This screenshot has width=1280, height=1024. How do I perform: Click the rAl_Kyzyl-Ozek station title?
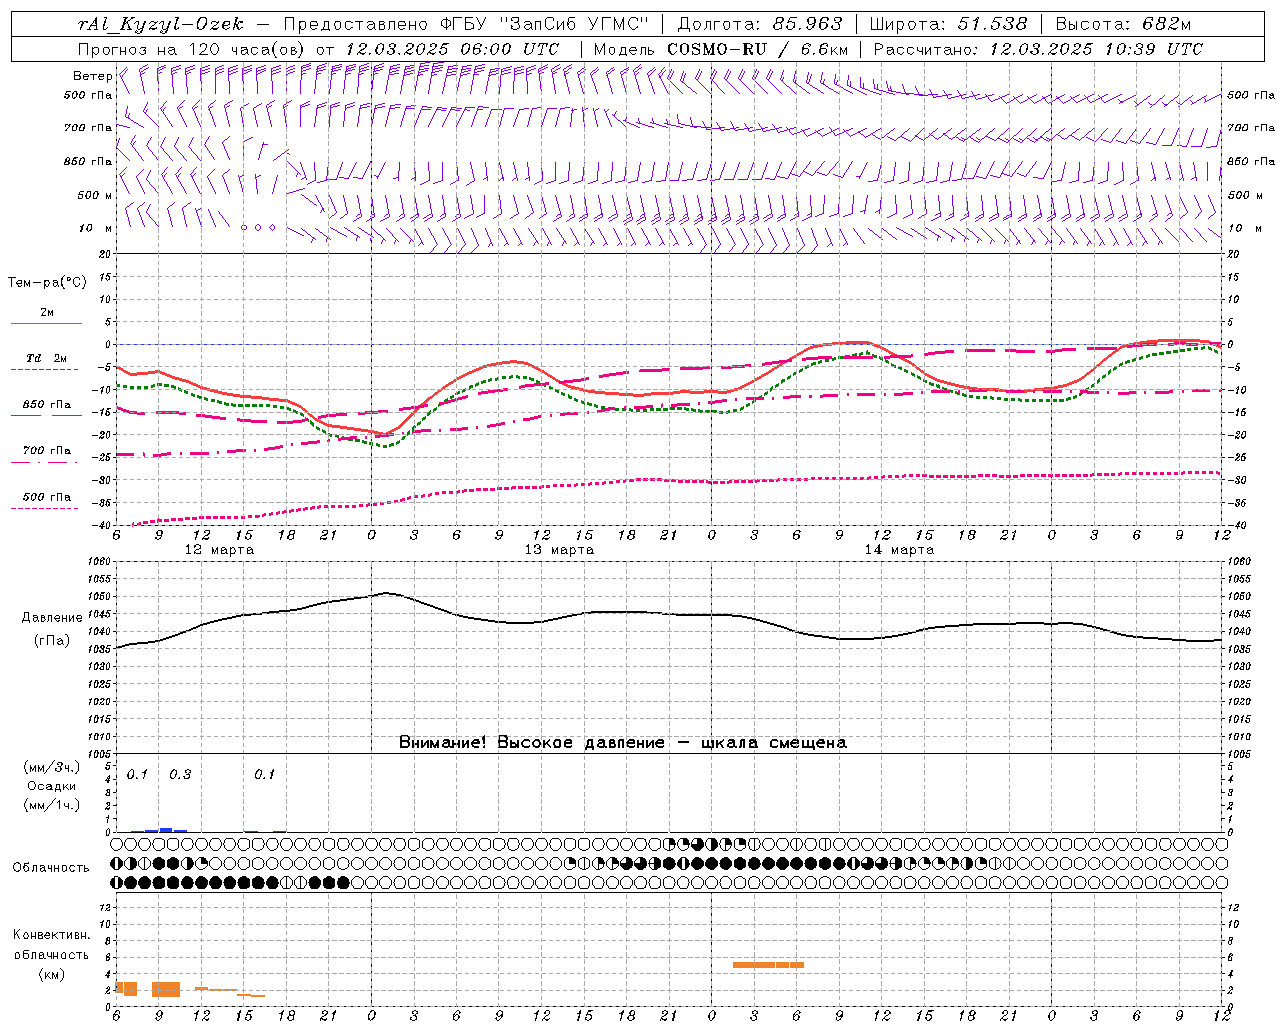click(160, 24)
